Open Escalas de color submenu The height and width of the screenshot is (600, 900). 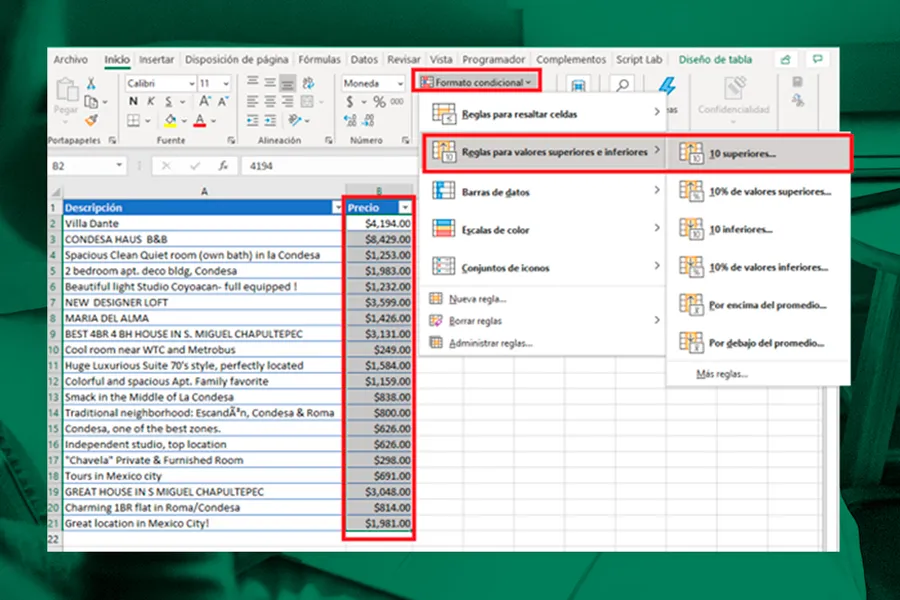544,230
